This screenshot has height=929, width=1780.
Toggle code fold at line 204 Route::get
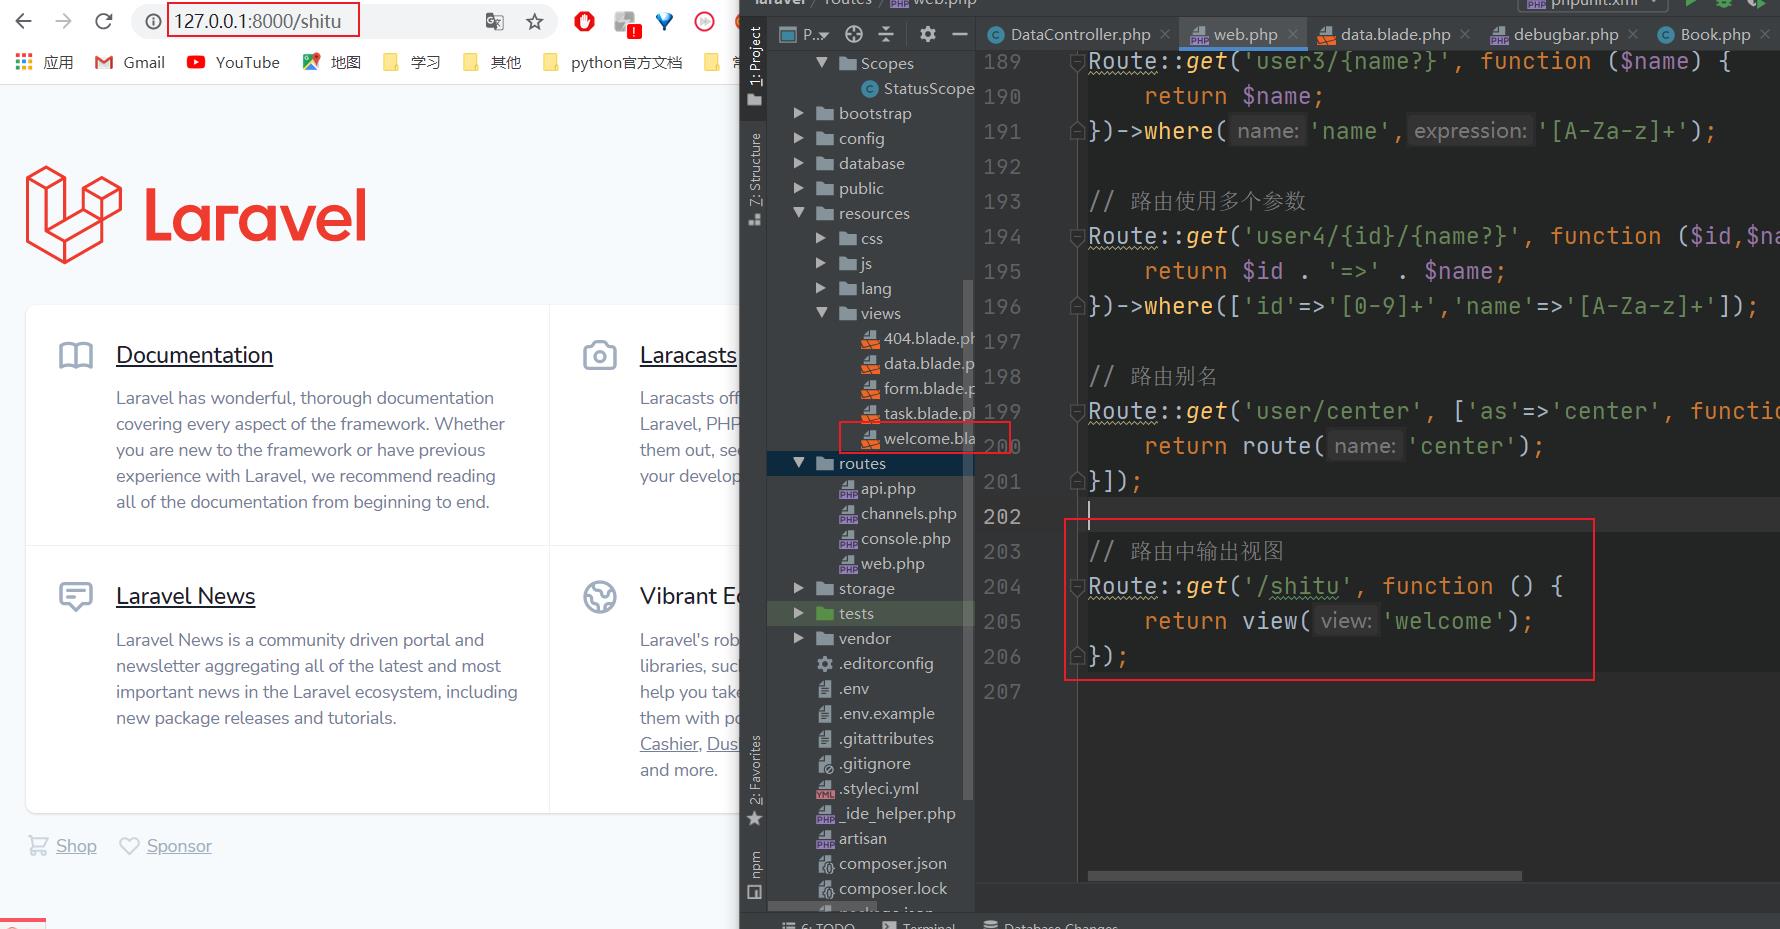click(1077, 587)
